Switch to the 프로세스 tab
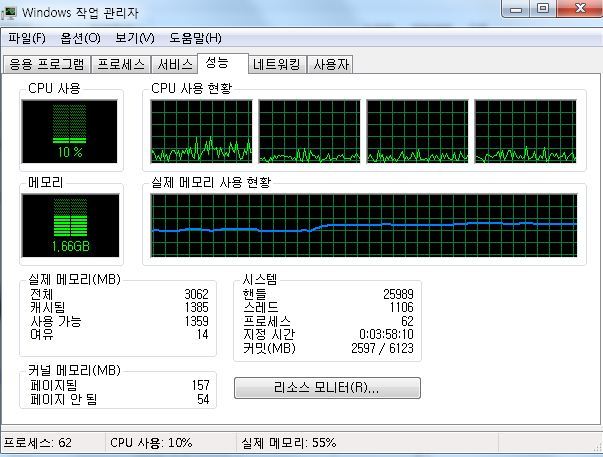 (121, 64)
